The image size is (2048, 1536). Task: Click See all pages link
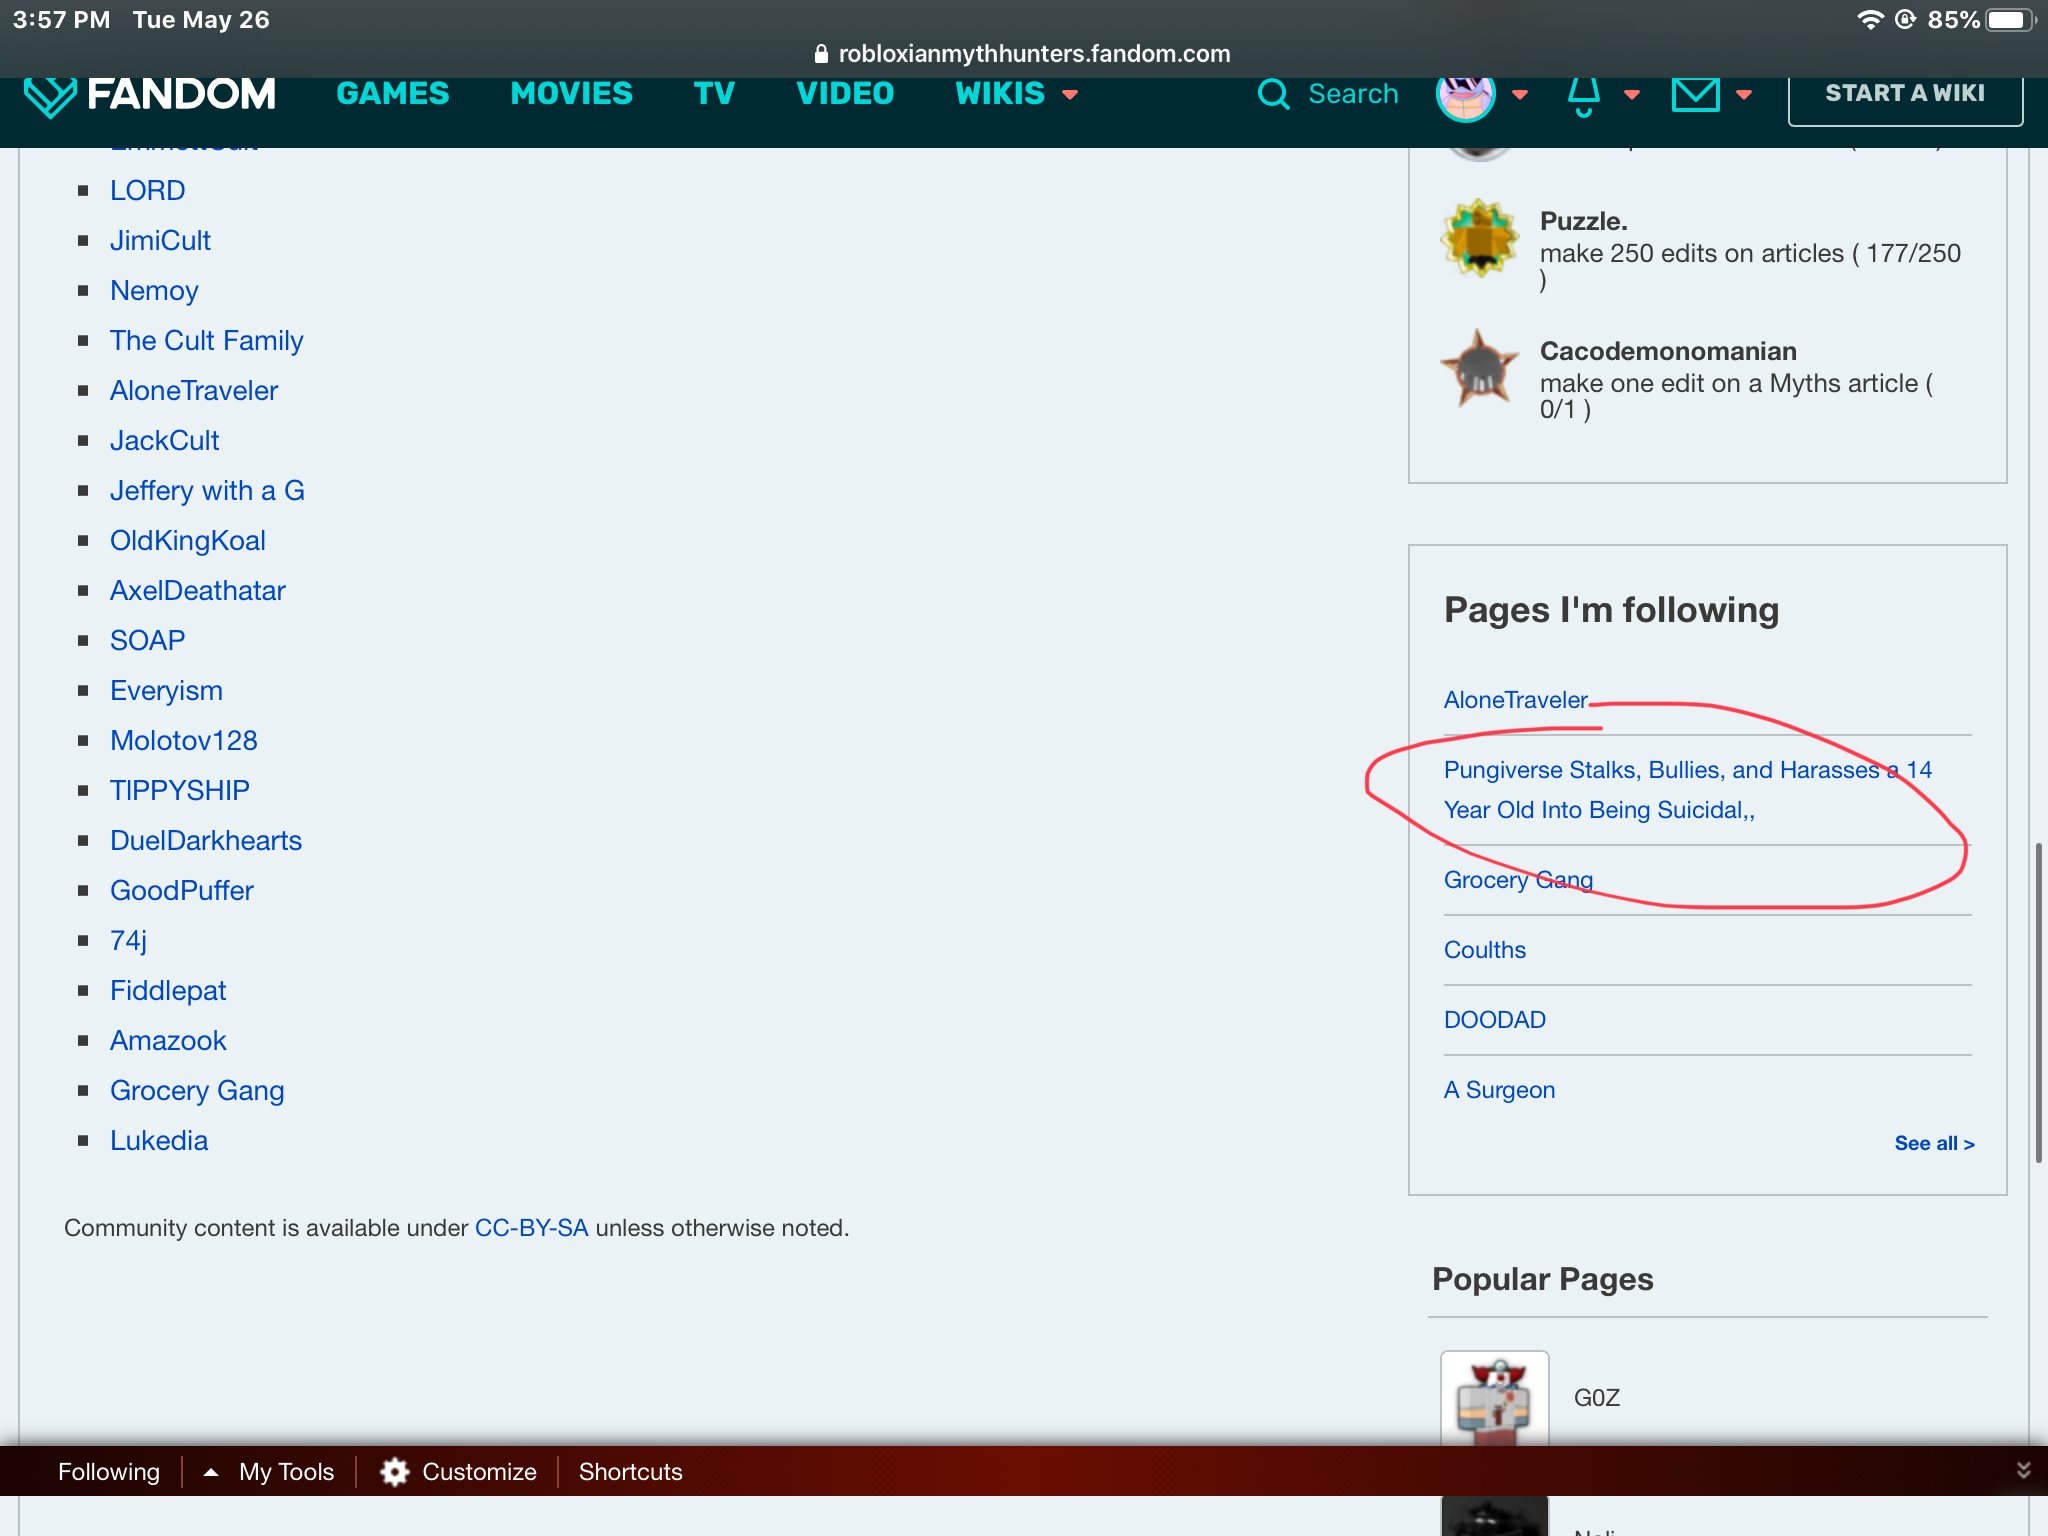(x=1935, y=1142)
